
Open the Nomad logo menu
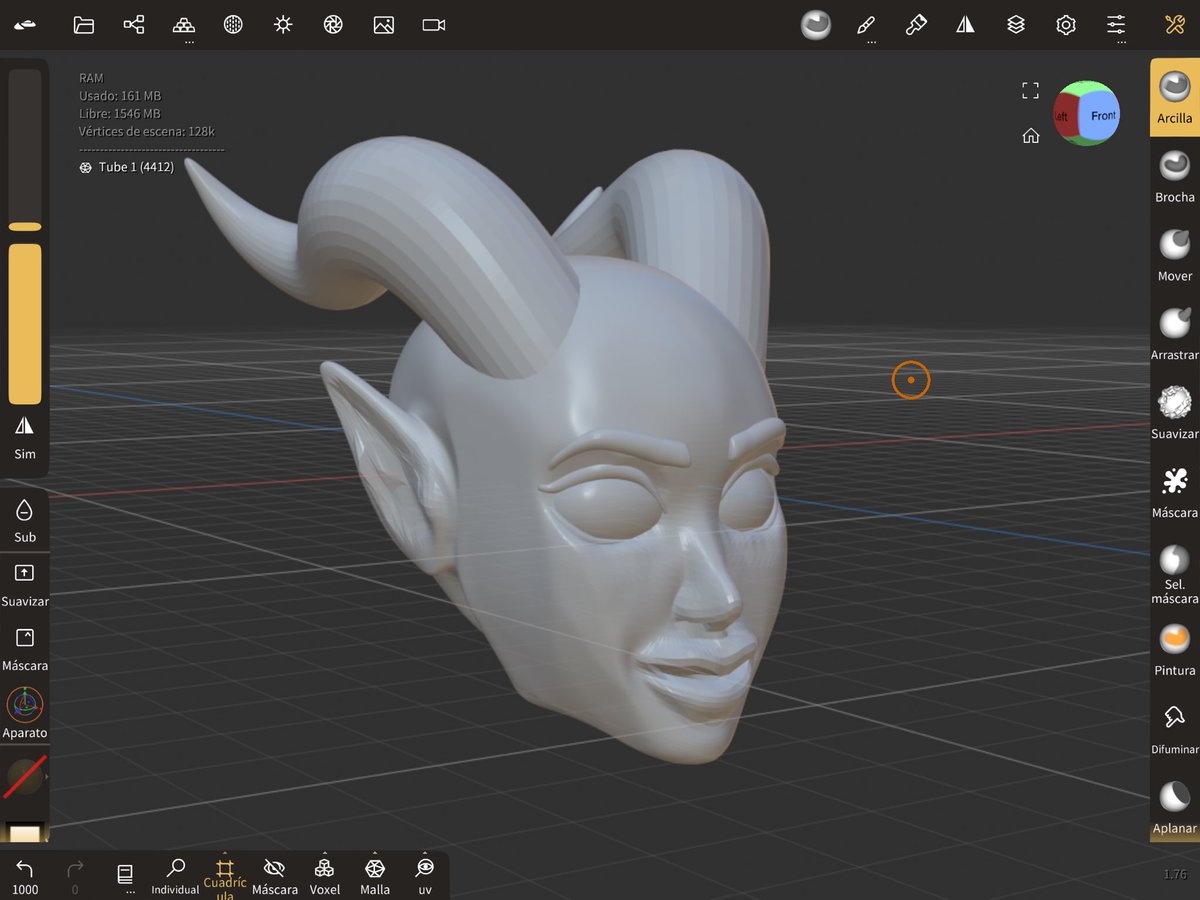tap(25, 25)
